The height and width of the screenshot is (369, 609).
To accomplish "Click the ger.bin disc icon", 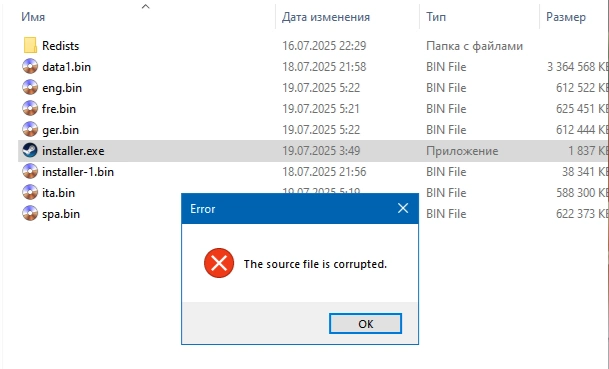I will [x=30, y=129].
